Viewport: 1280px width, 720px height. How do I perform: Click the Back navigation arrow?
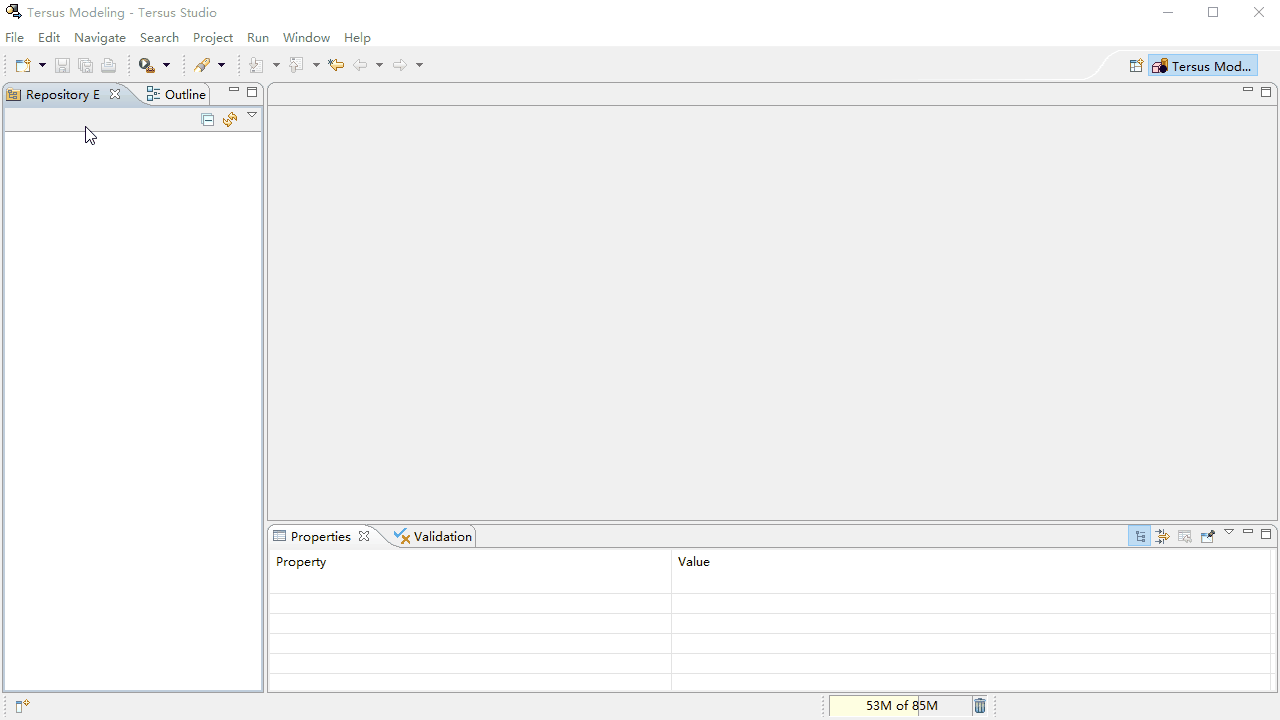[361, 65]
